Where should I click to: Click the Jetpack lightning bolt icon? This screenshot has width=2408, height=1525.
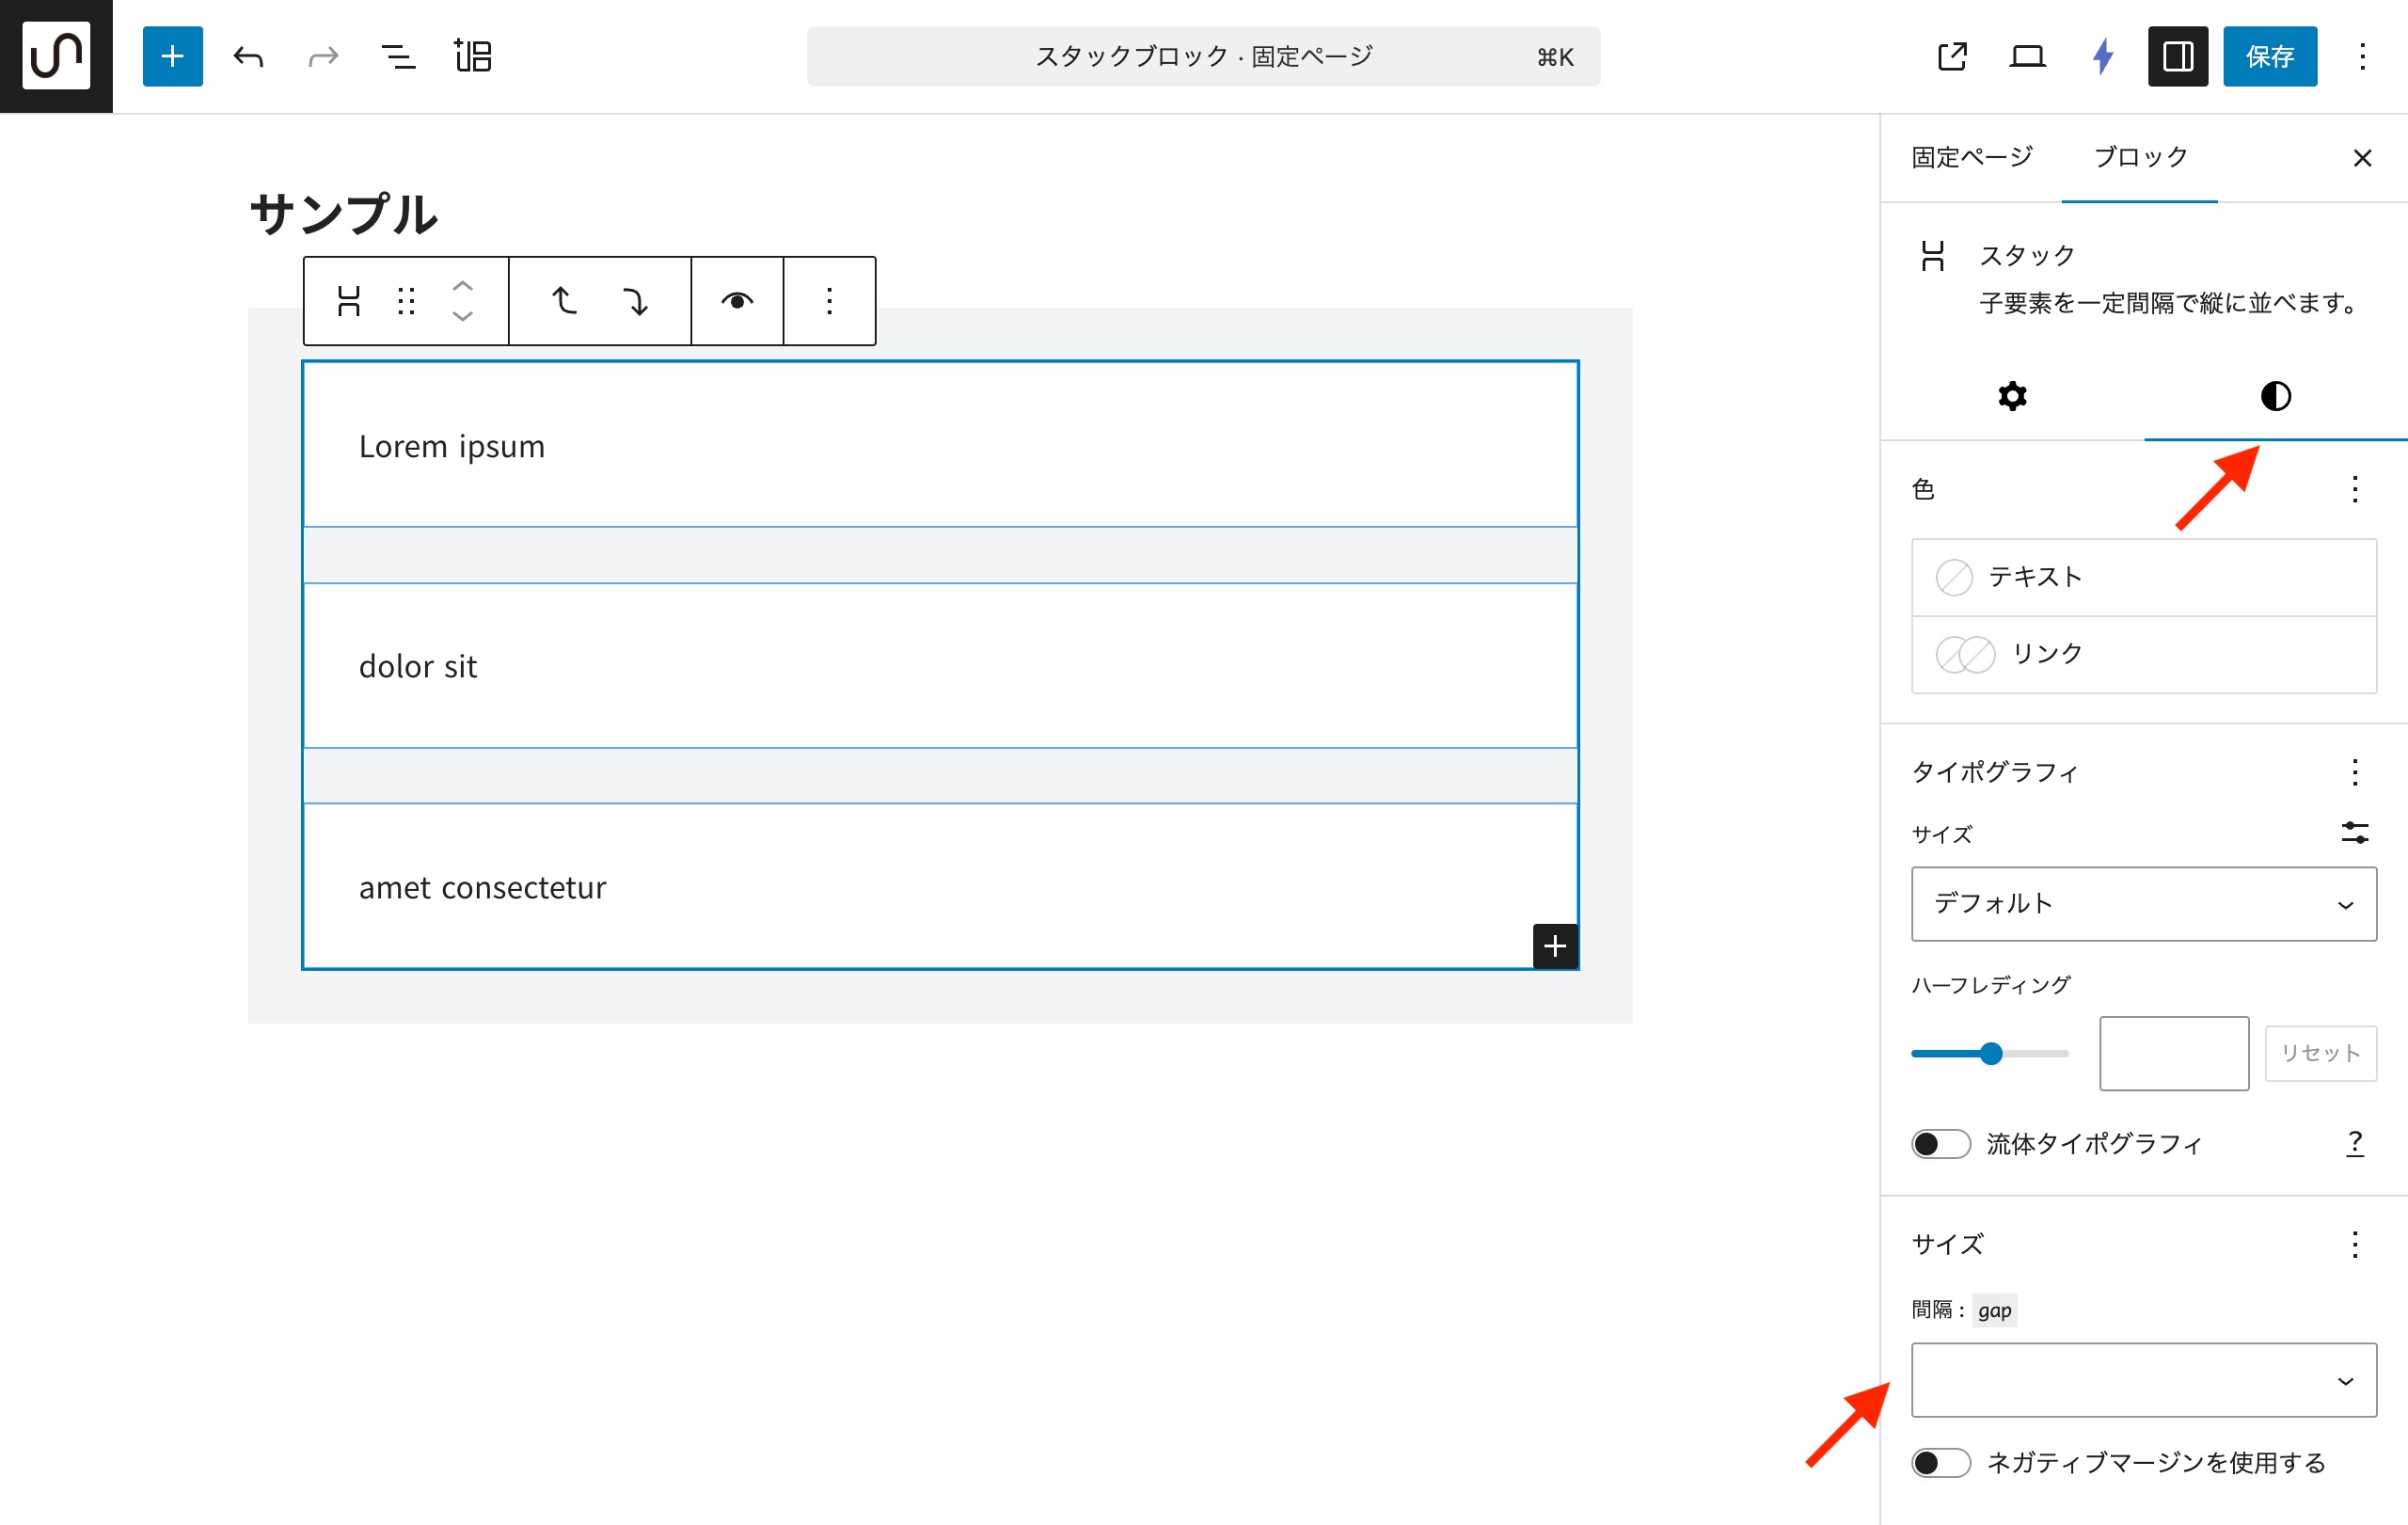2103,56
